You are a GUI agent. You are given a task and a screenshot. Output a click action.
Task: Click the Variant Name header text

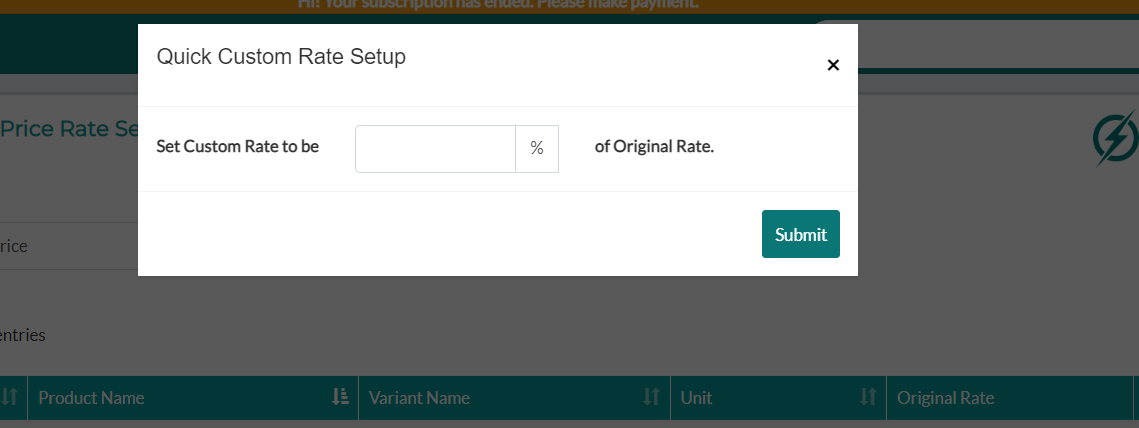pos(419,397)
